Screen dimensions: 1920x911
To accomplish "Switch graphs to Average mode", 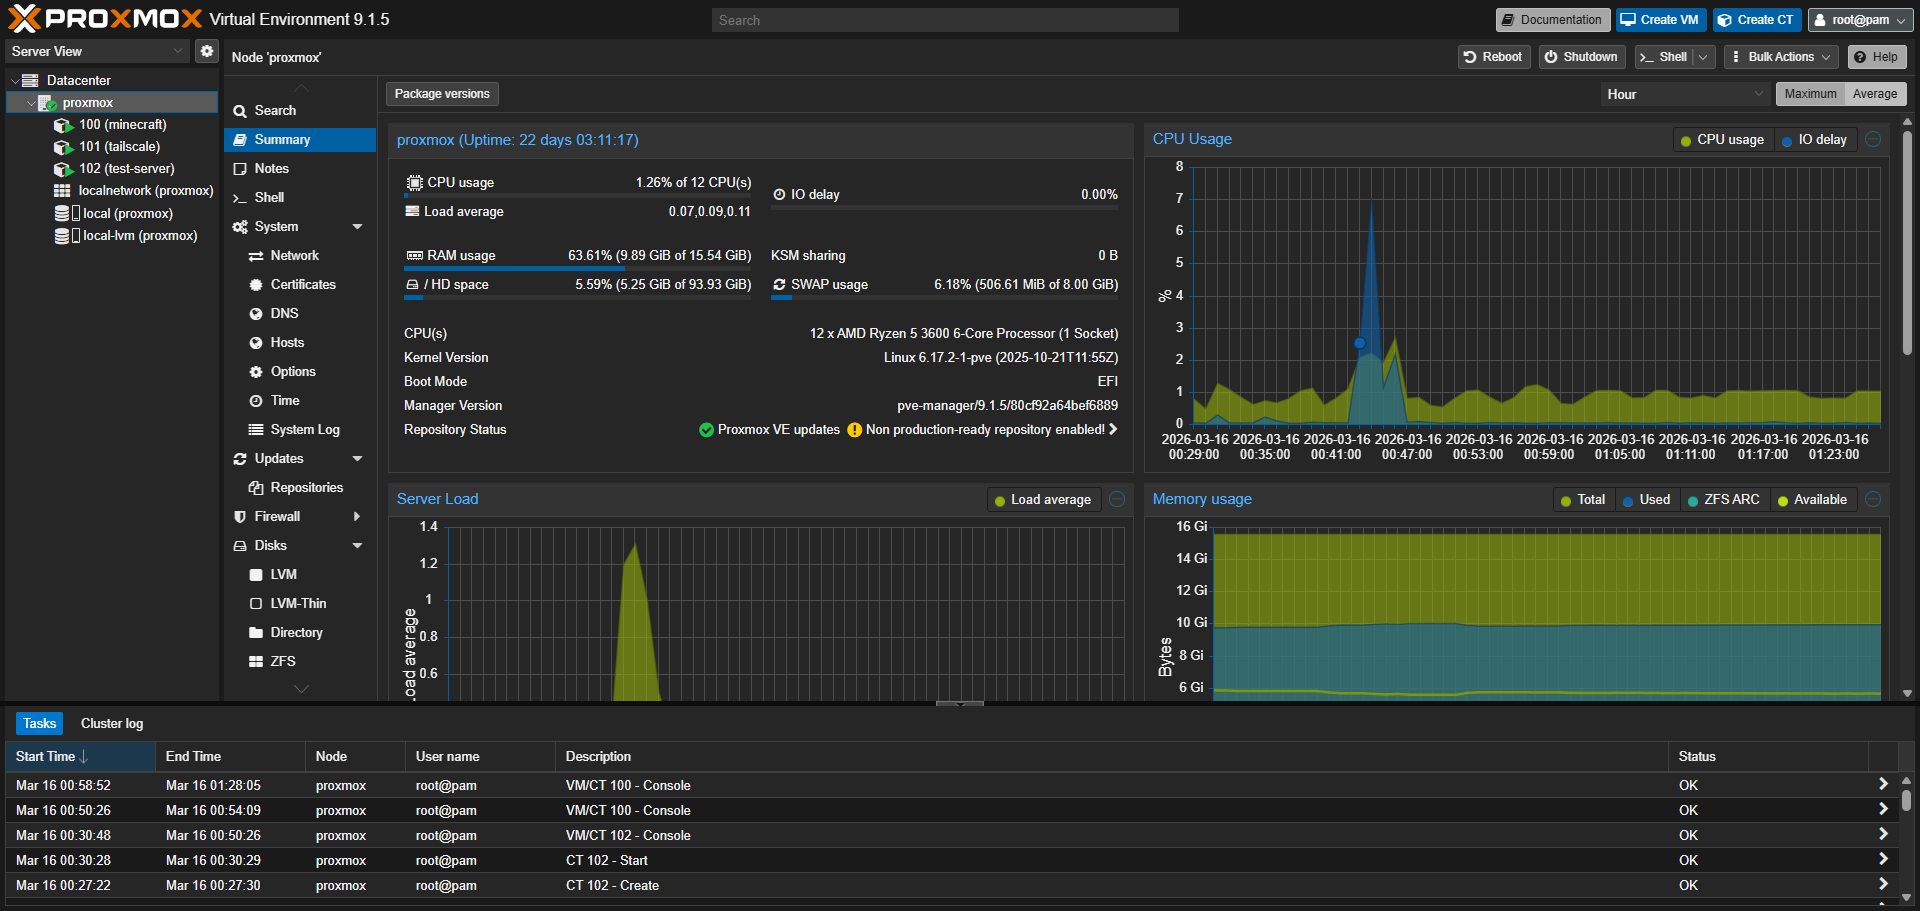I will click(1874, 94).
